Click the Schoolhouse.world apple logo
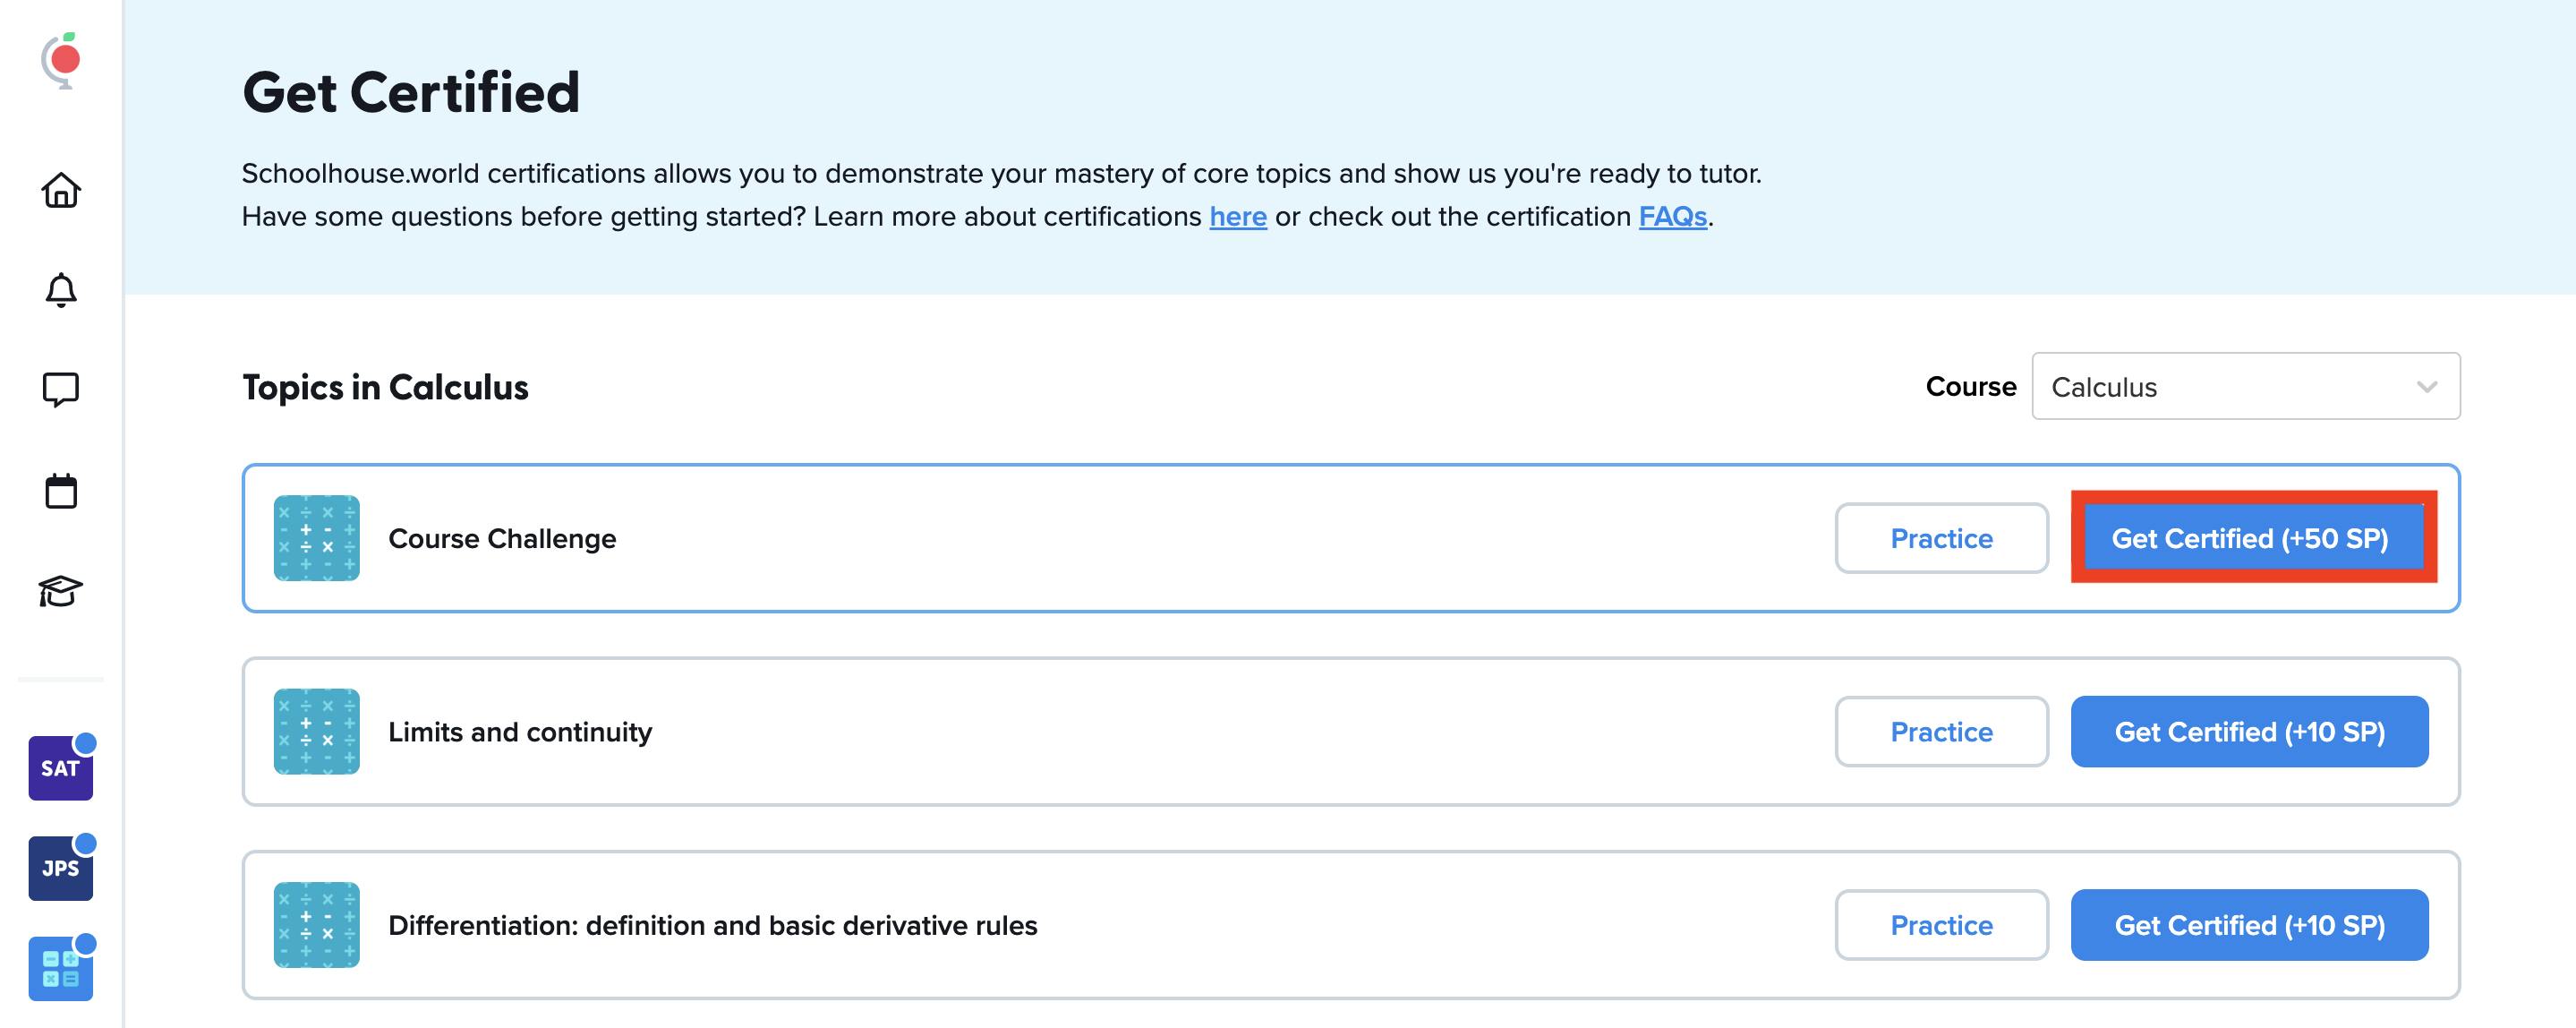 [x=61, y=60]
